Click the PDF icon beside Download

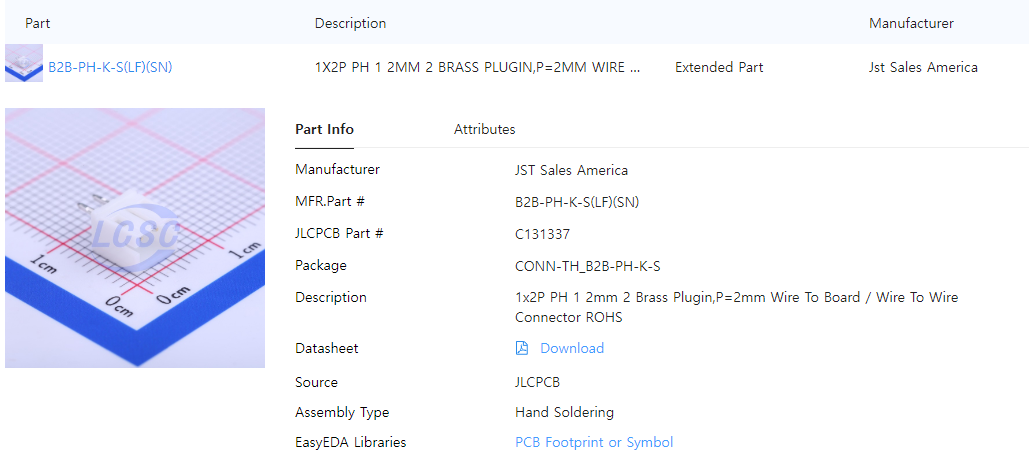tap(522, 348)
